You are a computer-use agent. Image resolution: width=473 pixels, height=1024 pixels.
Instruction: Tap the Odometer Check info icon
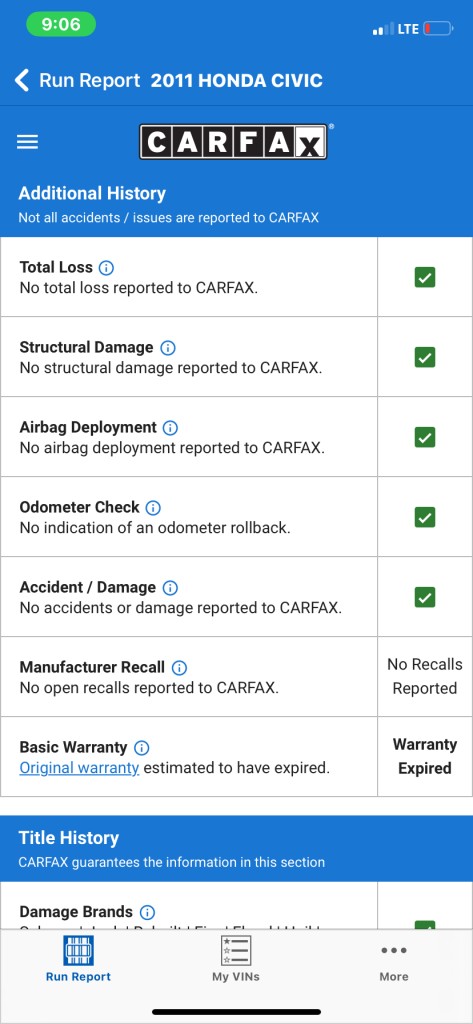click(153, 507)
